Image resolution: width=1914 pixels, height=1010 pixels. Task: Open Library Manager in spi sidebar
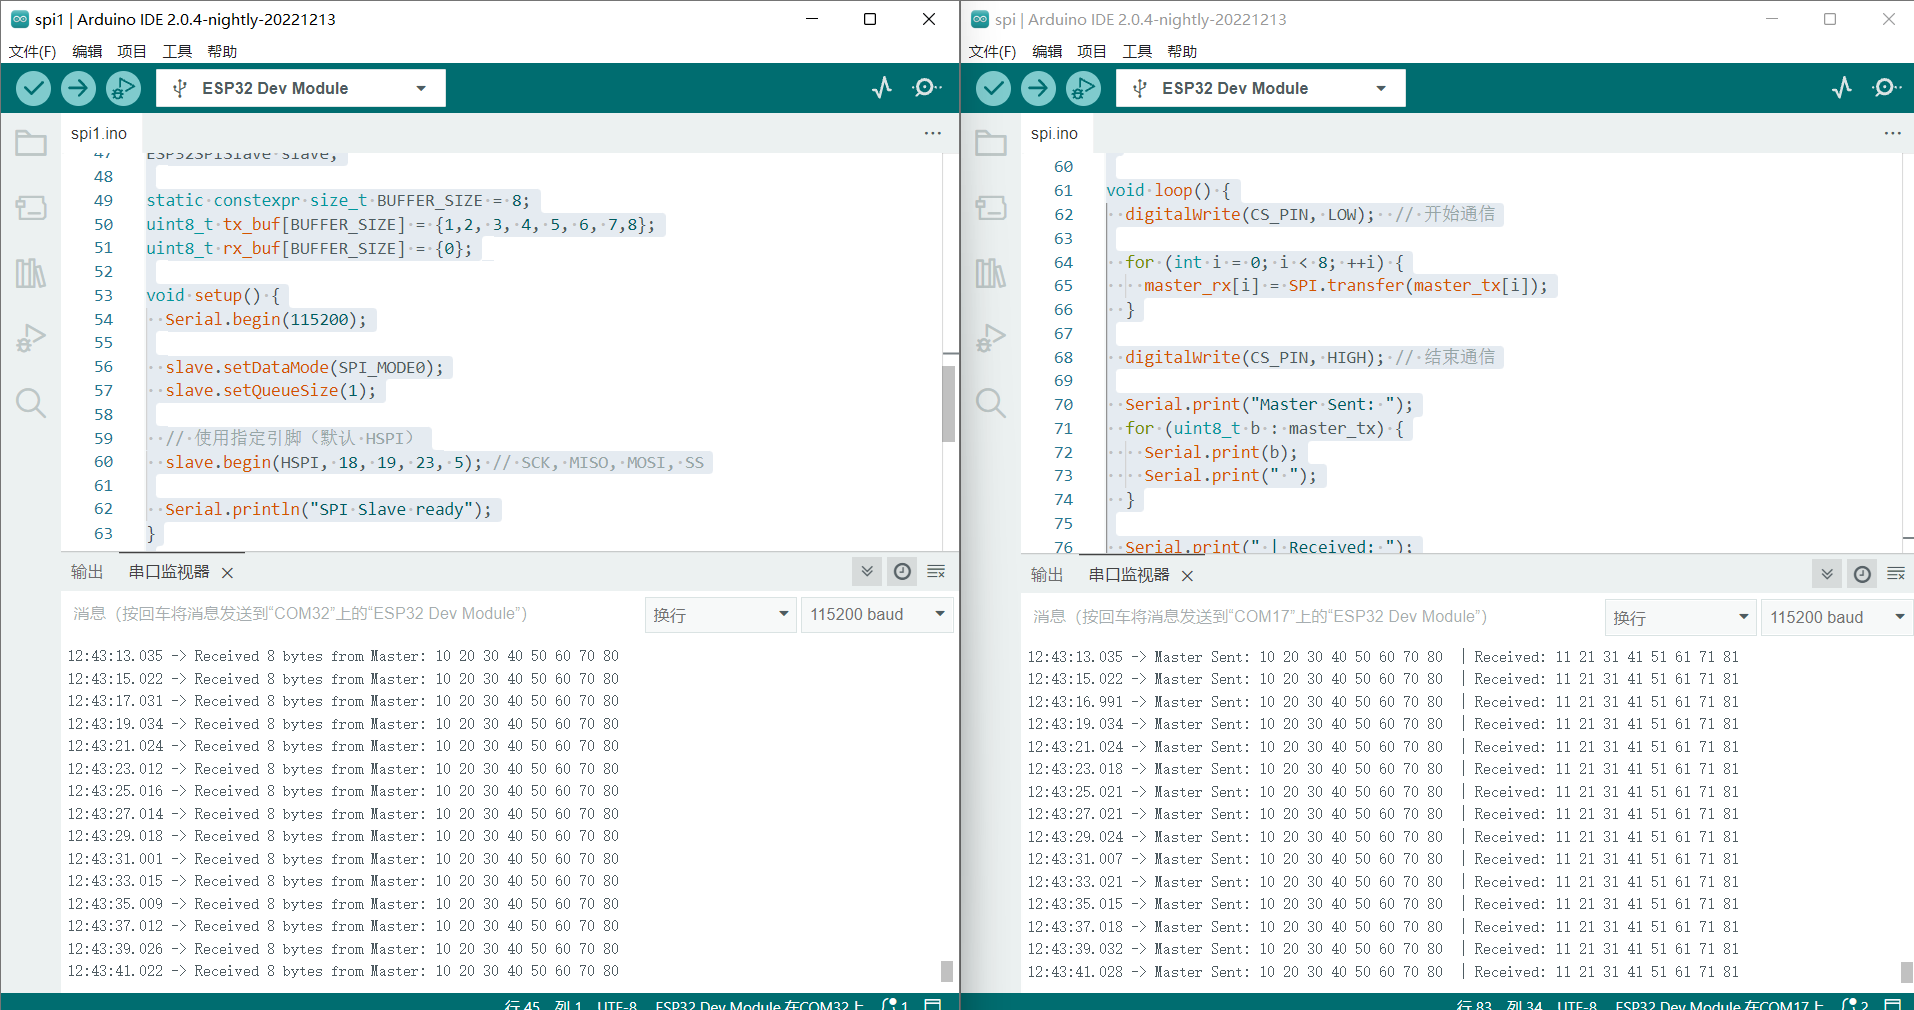991,272
